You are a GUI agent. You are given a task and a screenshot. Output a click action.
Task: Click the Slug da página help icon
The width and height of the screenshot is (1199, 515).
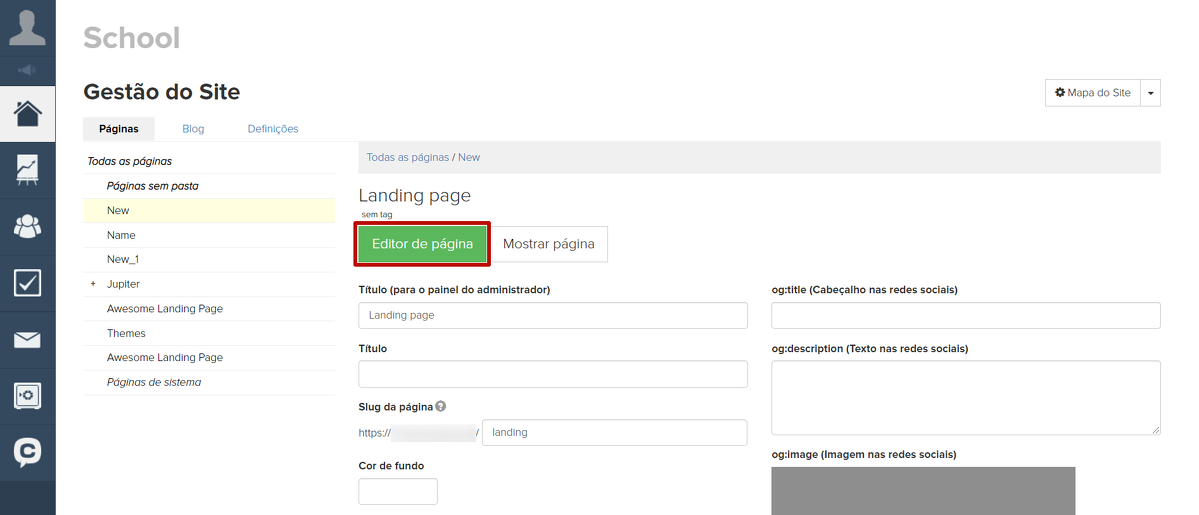tap(441, 407)
